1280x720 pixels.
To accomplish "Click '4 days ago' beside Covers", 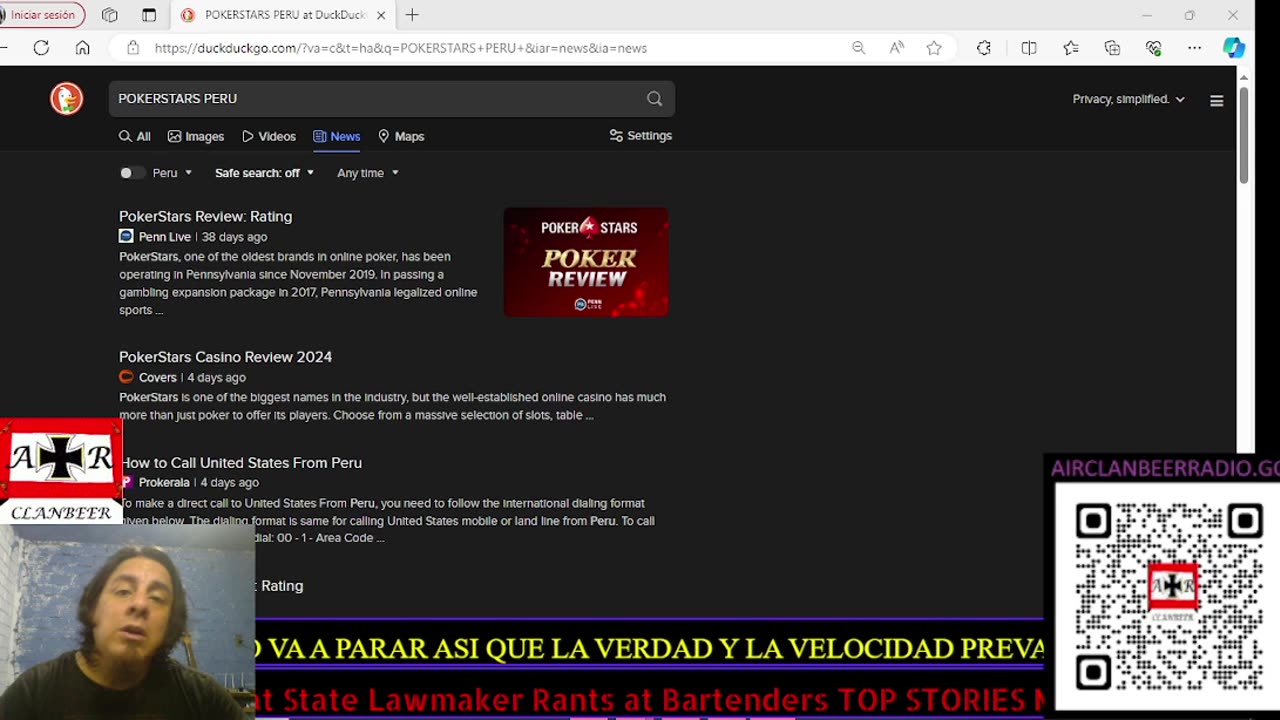I will click(216, 377).
